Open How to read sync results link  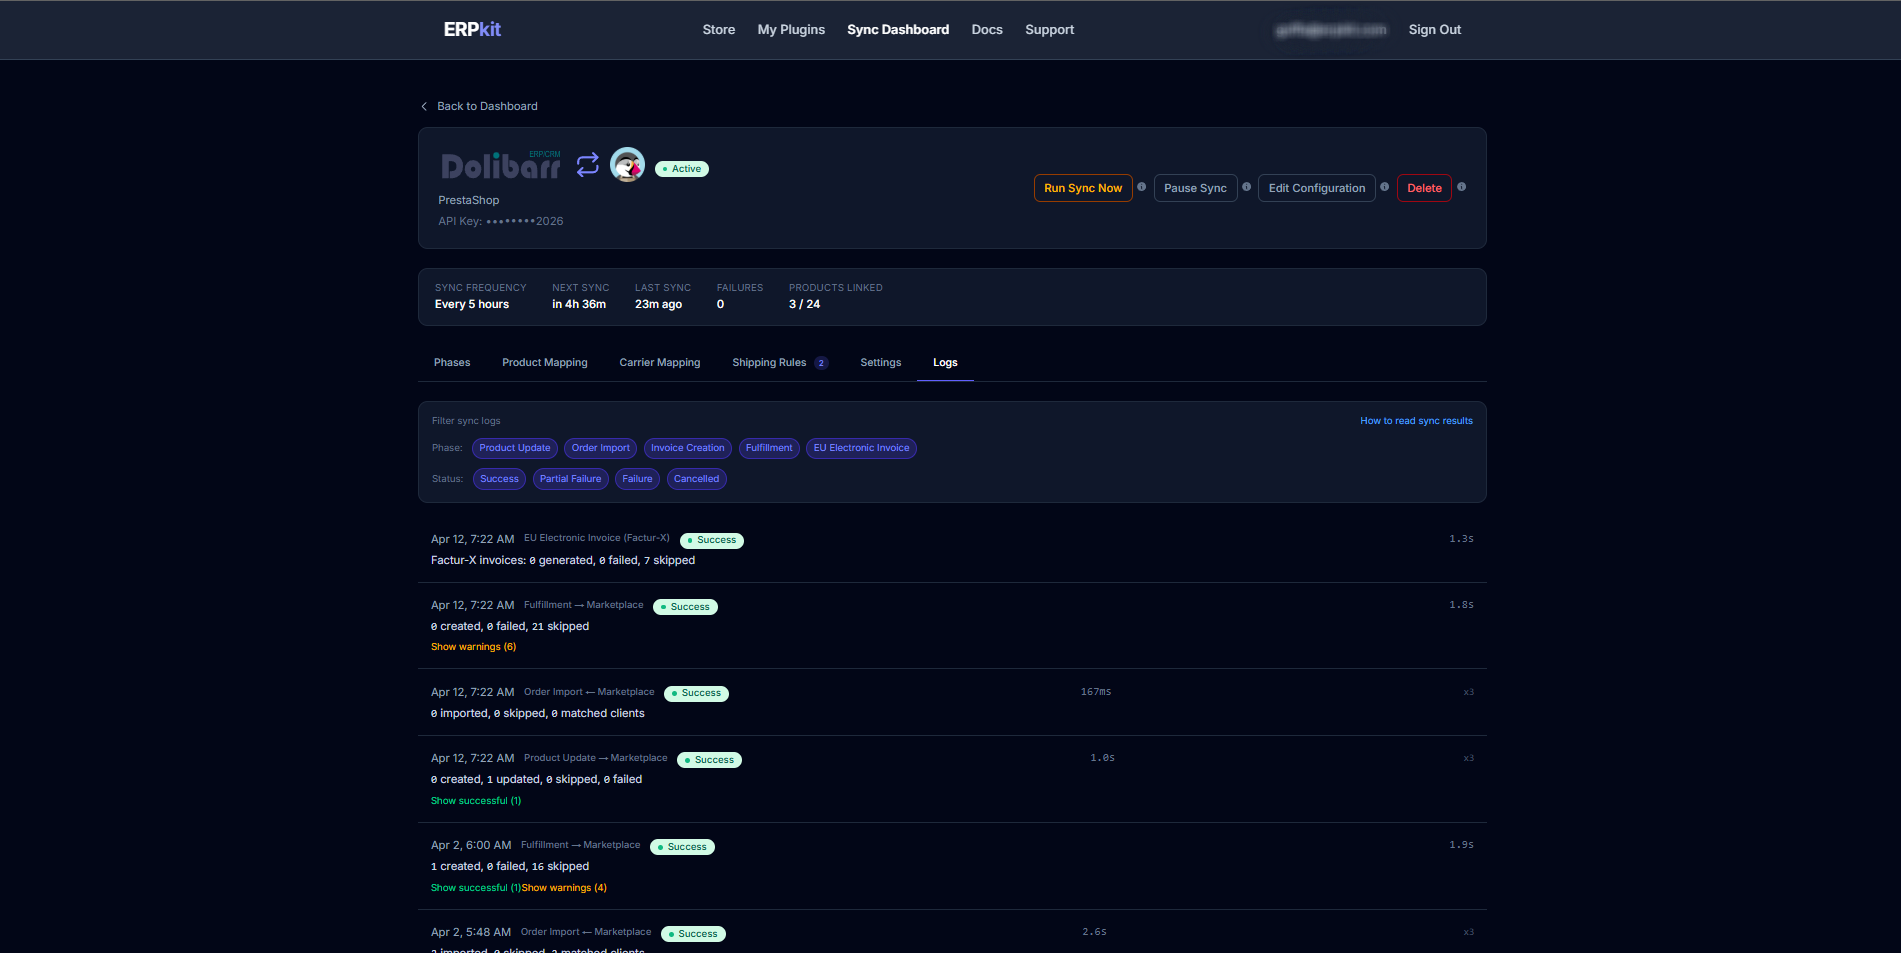pos(1415,421)
